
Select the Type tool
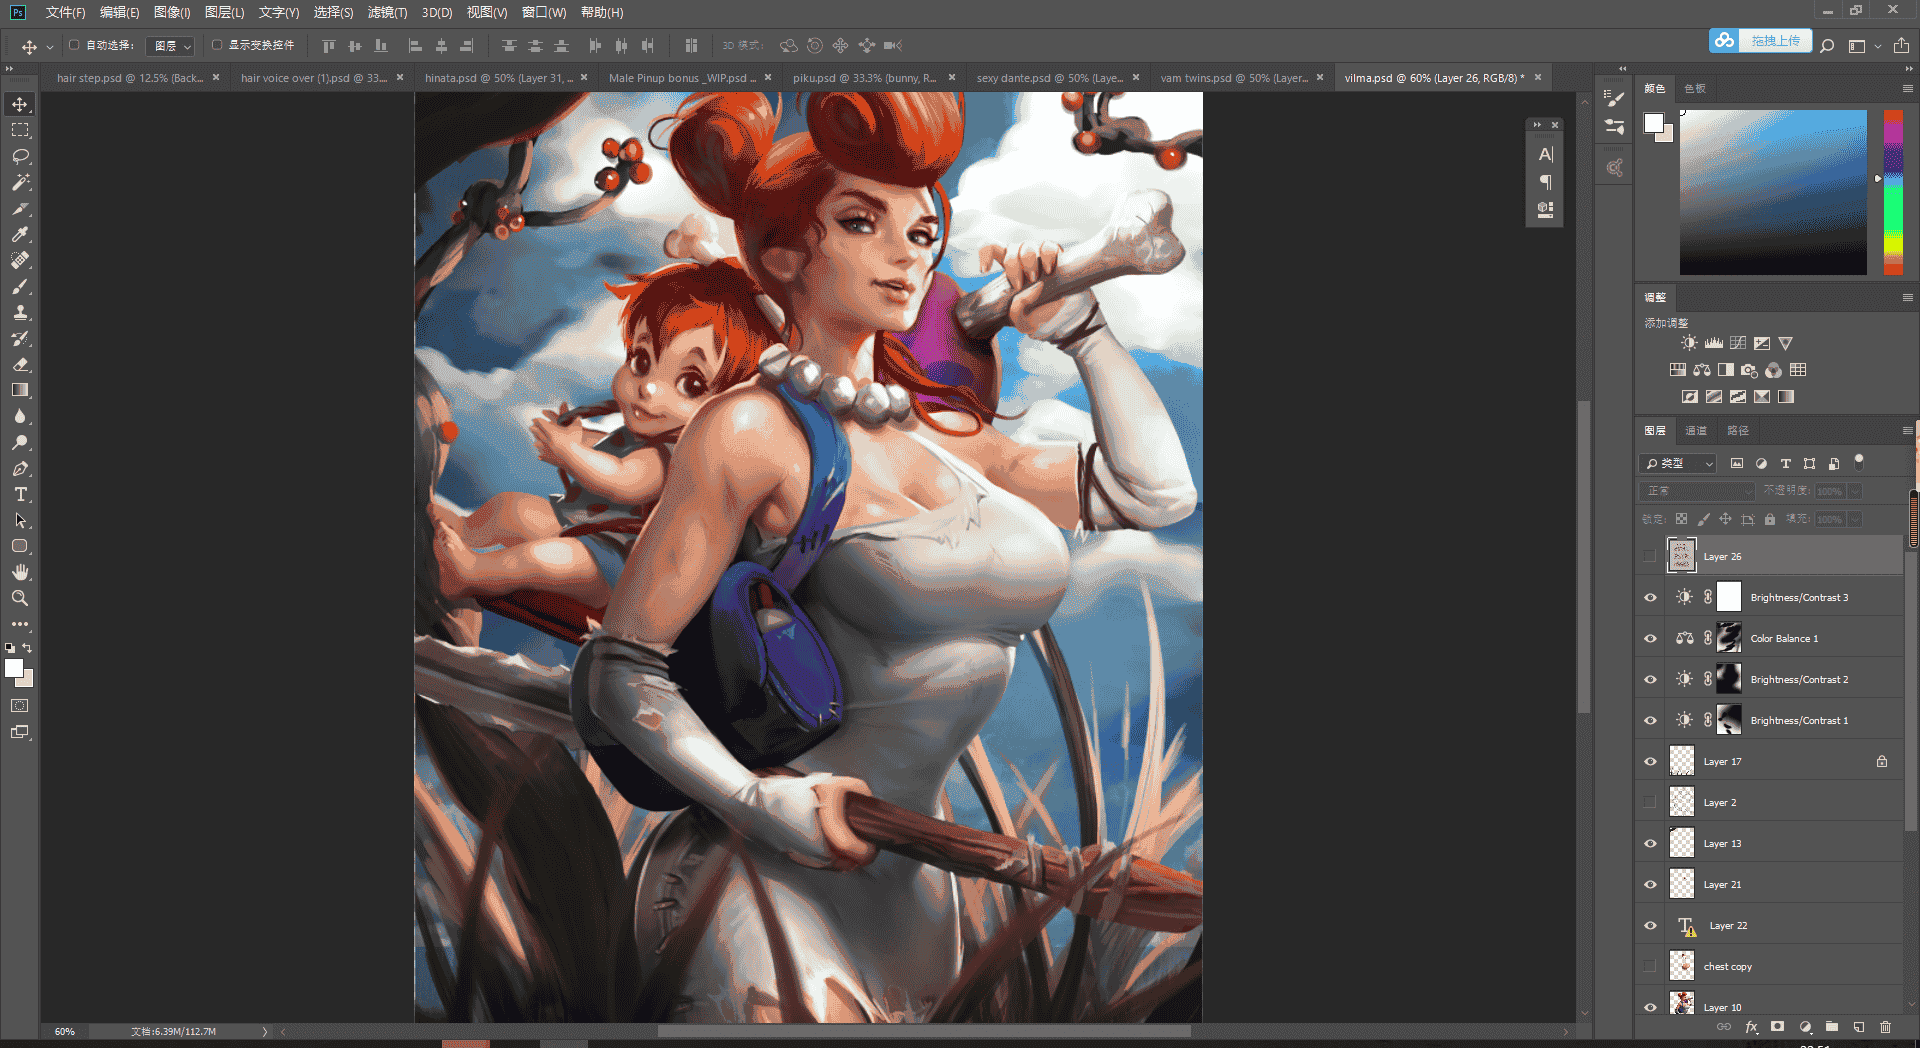click(20, 494)
